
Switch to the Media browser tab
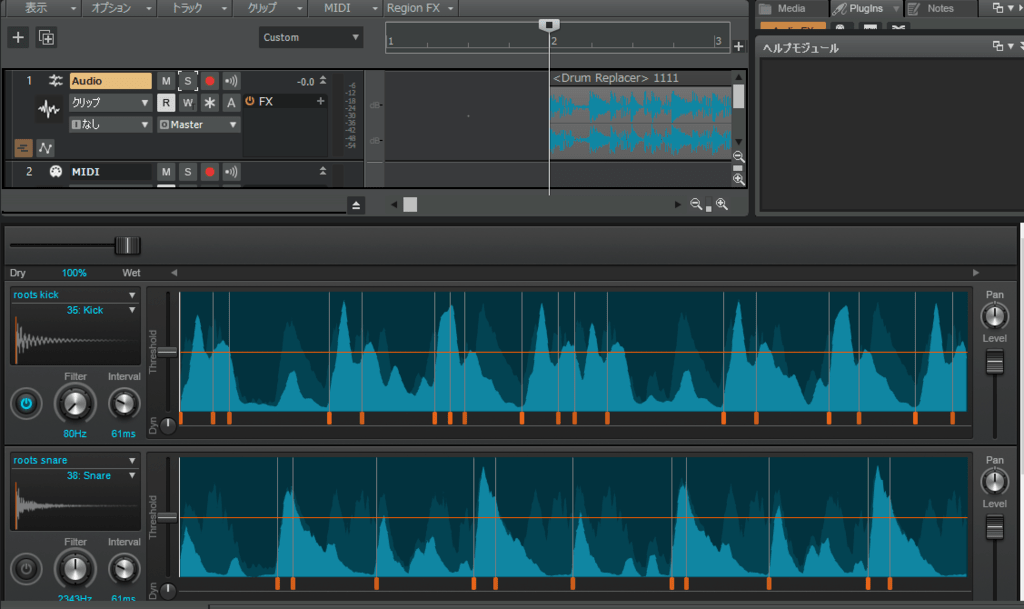792,8
